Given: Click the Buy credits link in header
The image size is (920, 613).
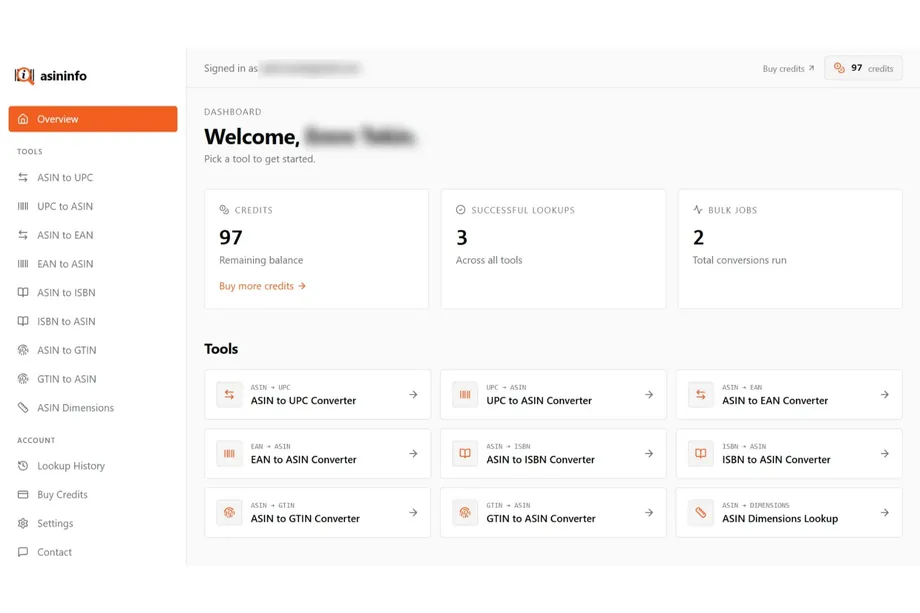Looking at the screenshot, I should click(788, 69).
